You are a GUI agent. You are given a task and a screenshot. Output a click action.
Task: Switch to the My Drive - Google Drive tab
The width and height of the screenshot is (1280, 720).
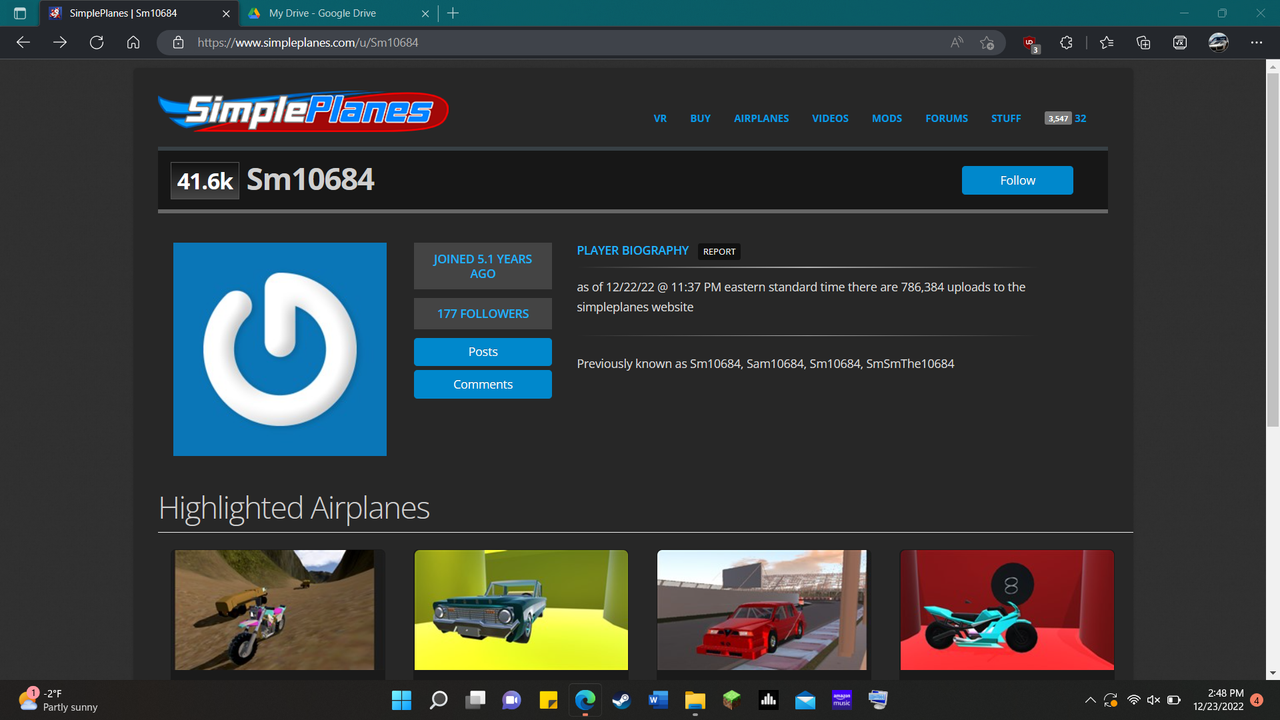pyautogui.click(x=337, y=13)
